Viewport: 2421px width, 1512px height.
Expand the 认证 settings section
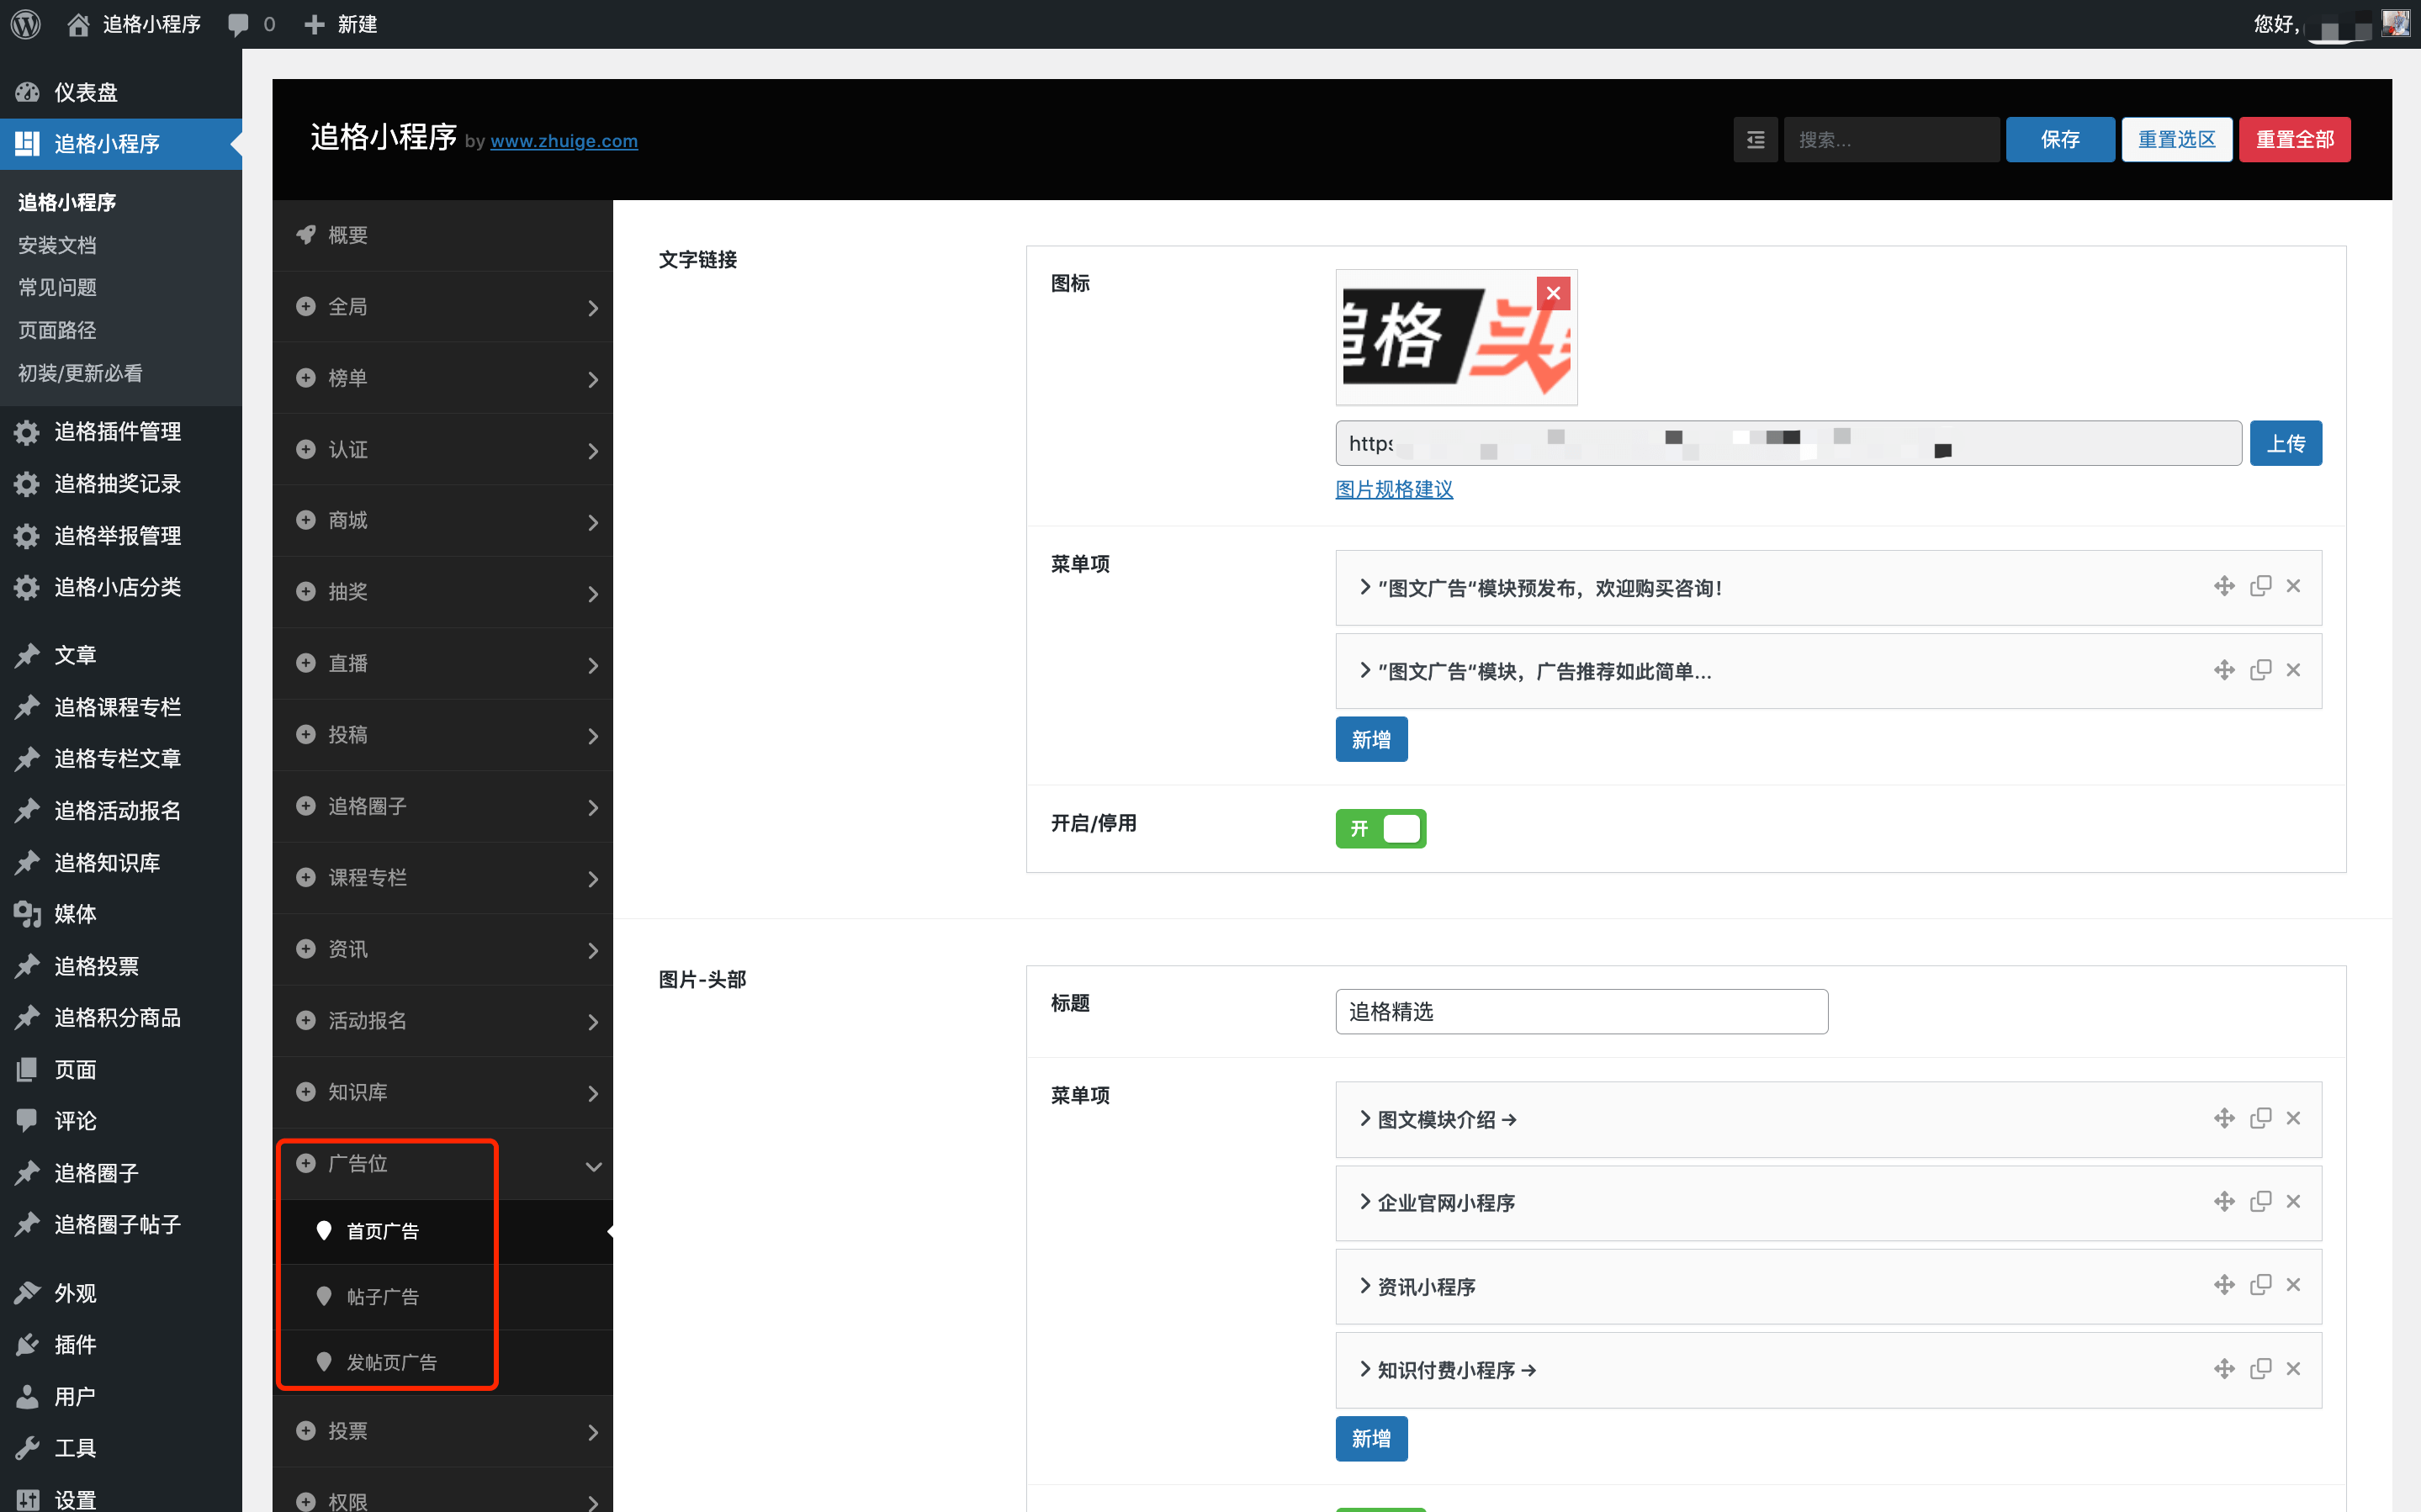coord(442,450)
